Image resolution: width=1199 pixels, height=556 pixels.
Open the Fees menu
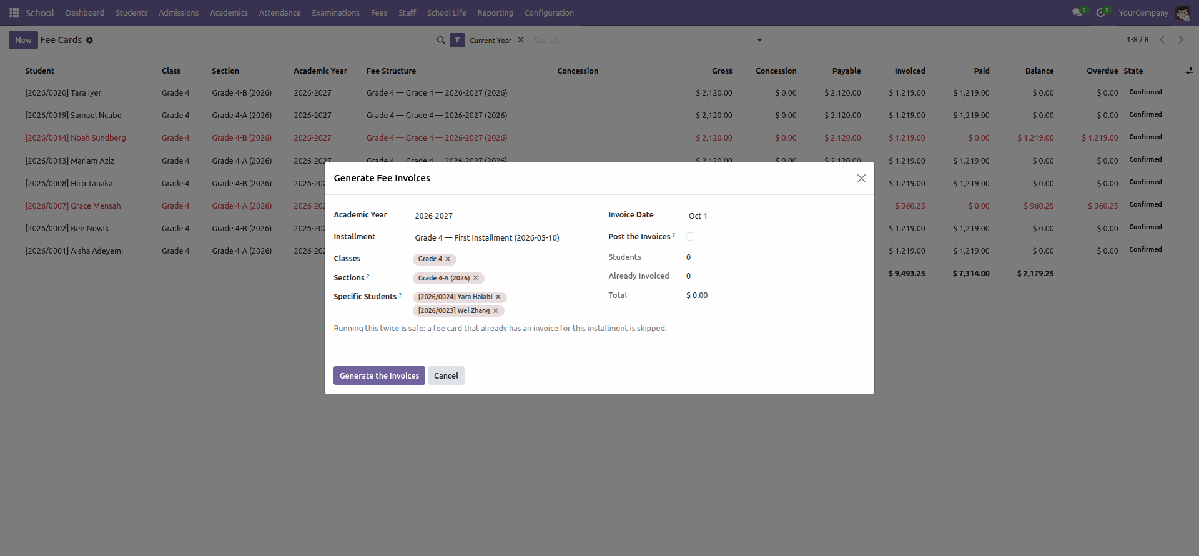point(379,13)
